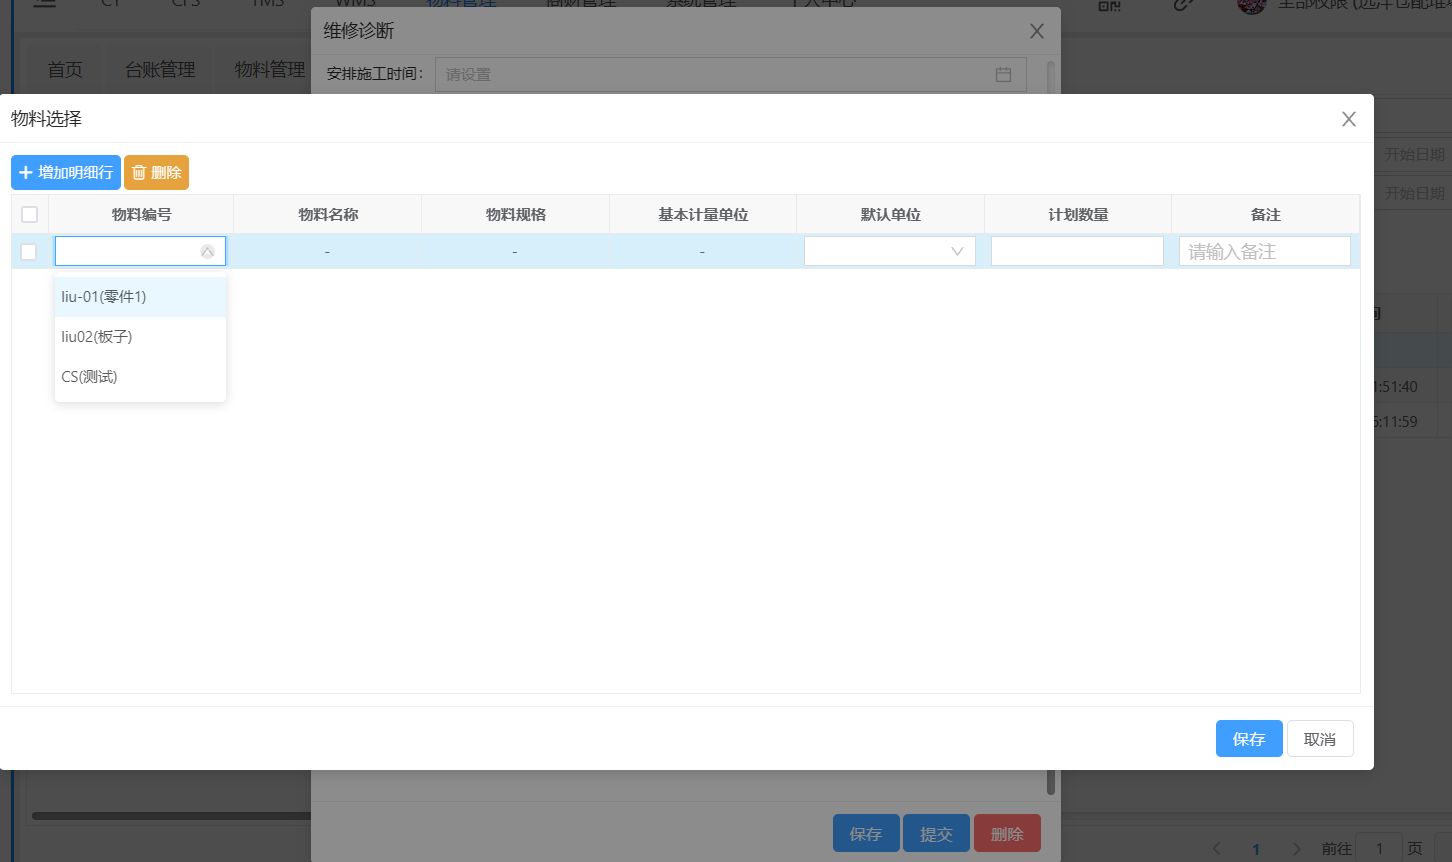Click the collapse arrow in 物料编号 field
The width and height of the screenshot is (1452, 862).
pyautogui.click(x=207, y=252)
